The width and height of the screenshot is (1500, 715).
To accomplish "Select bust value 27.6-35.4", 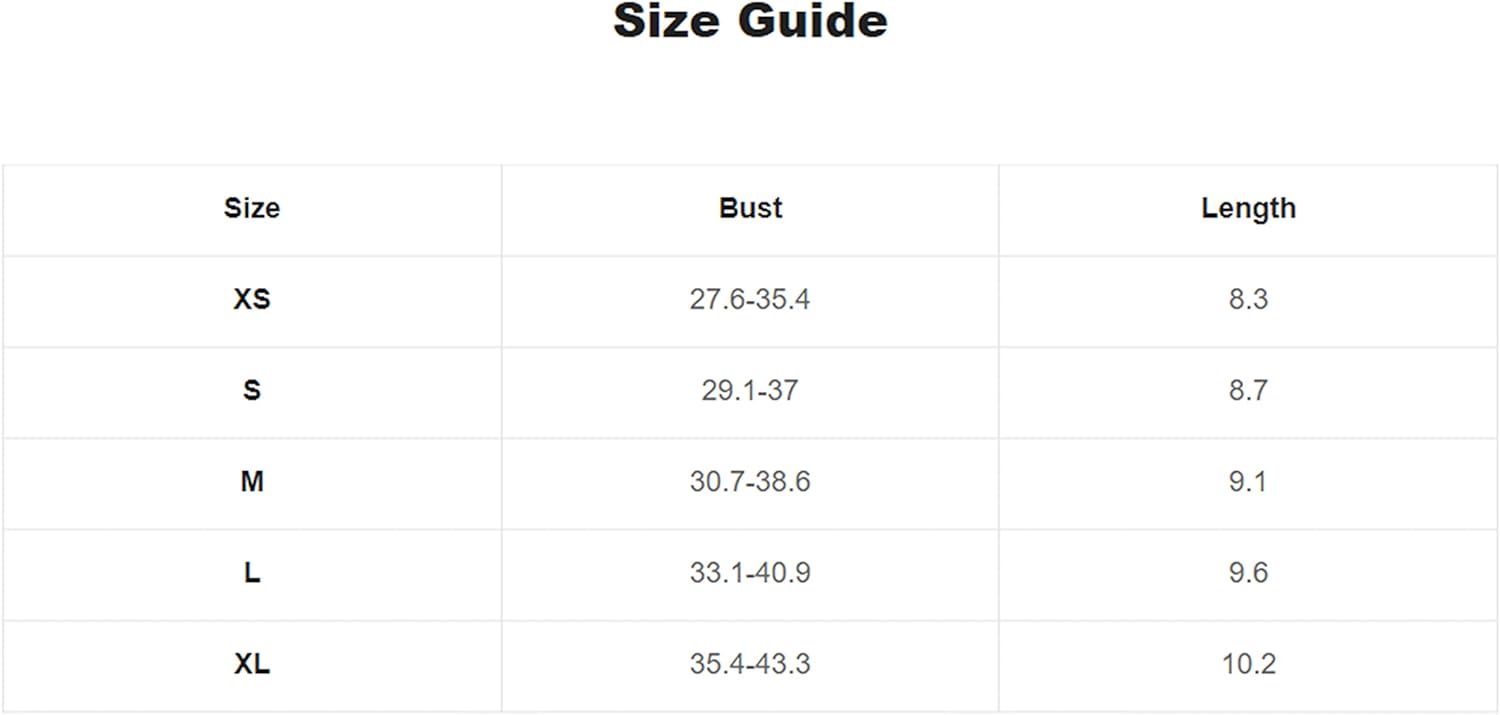I will (750, 299).
